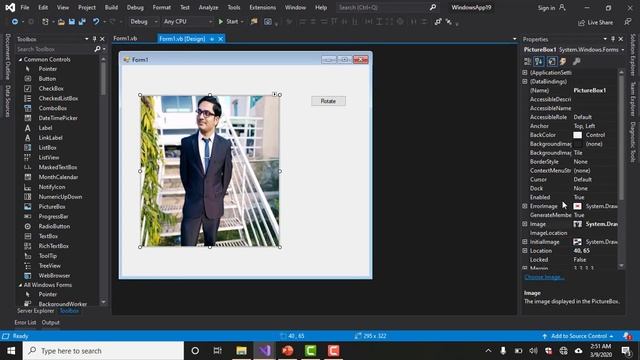
Task: Click the Sign in account icon
Action: point(562,7)
